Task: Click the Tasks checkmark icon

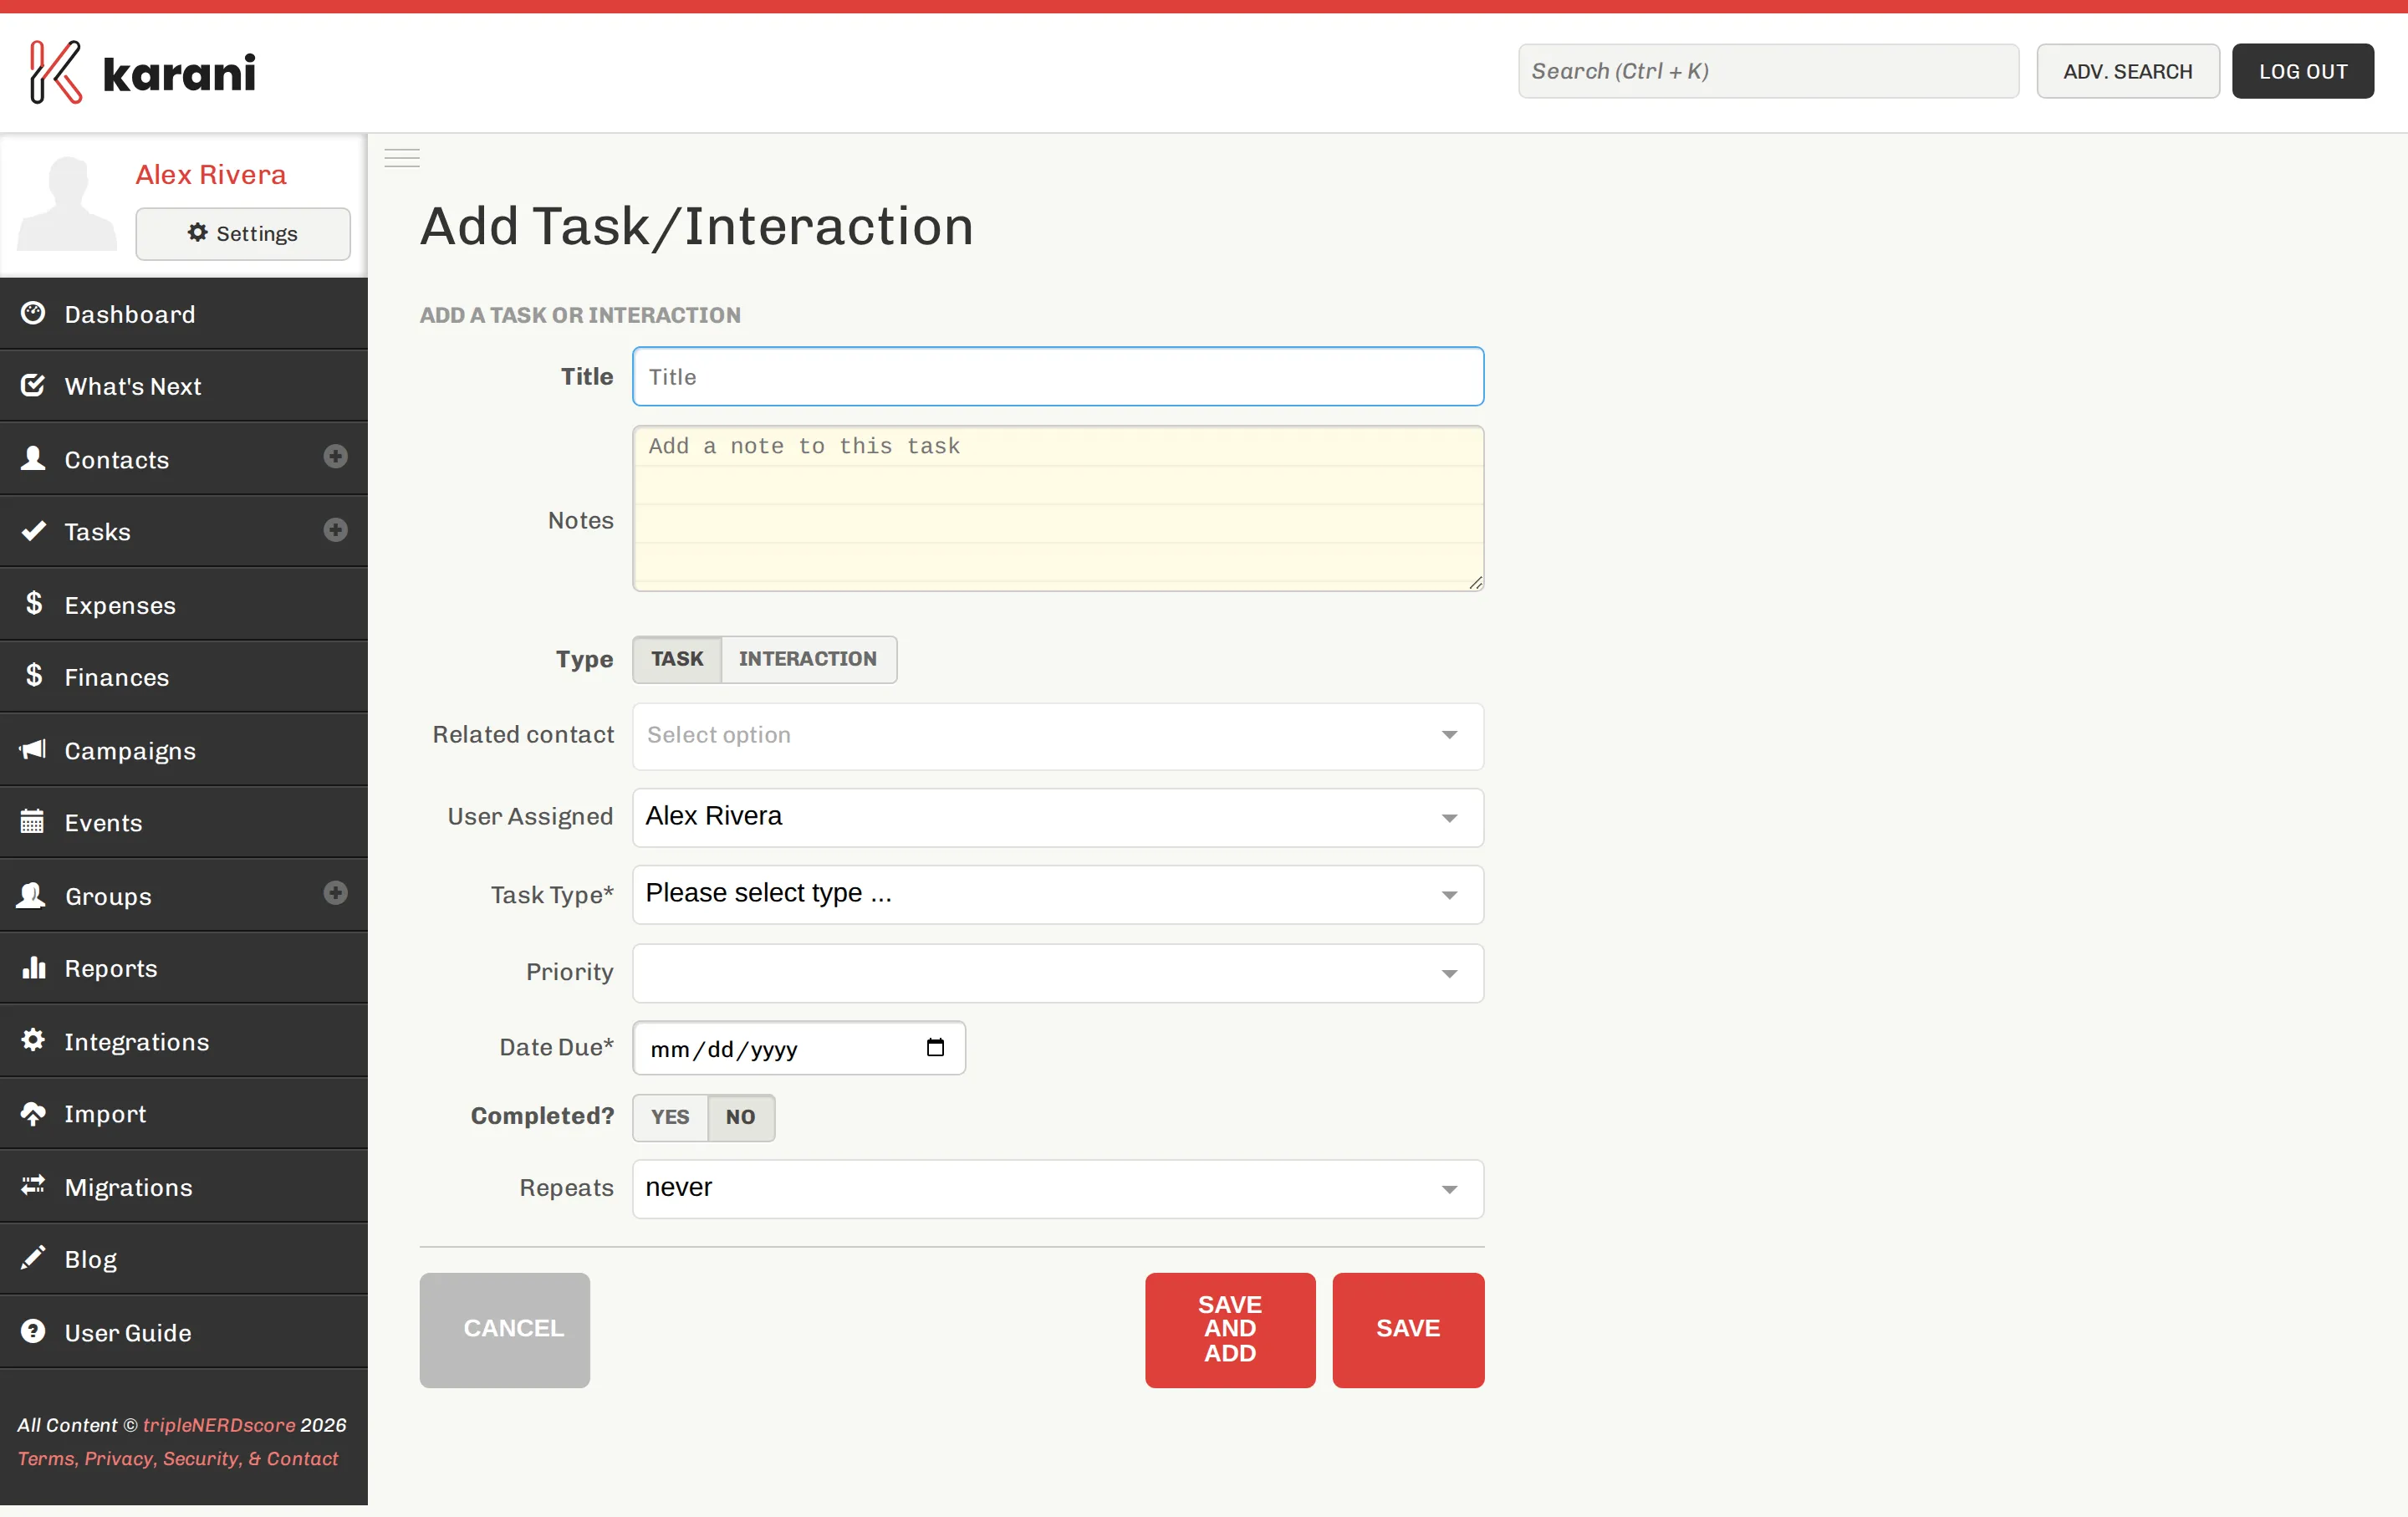Action: (x=33, y=530)
